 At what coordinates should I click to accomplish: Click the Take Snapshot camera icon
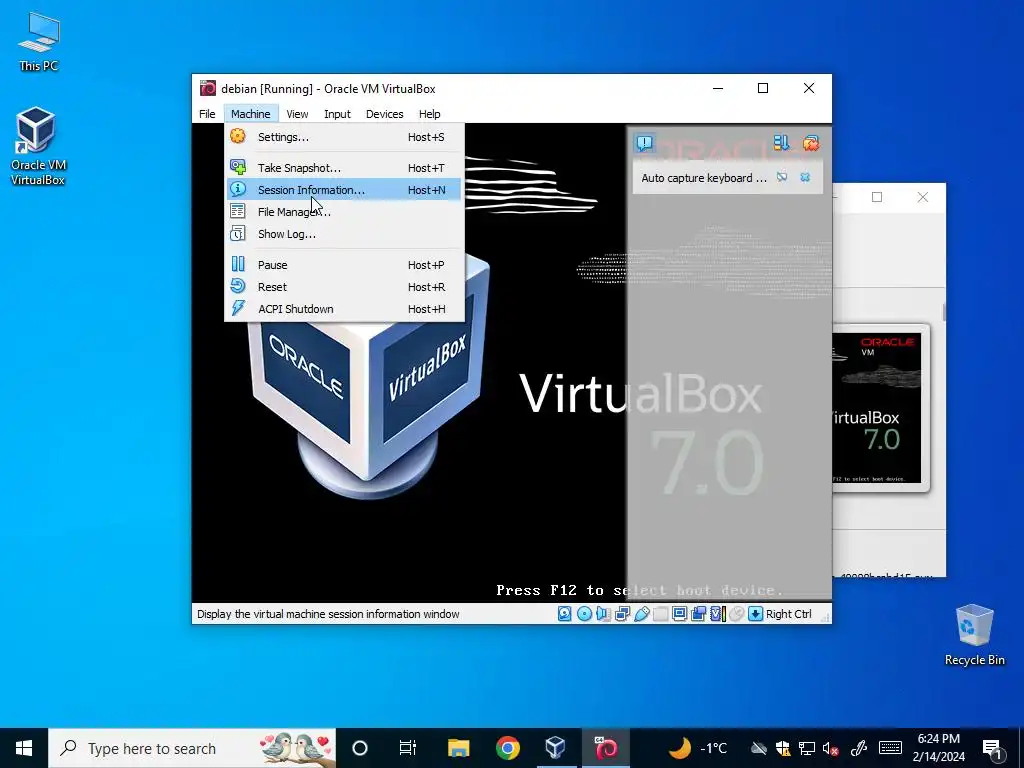pos(238,167)
